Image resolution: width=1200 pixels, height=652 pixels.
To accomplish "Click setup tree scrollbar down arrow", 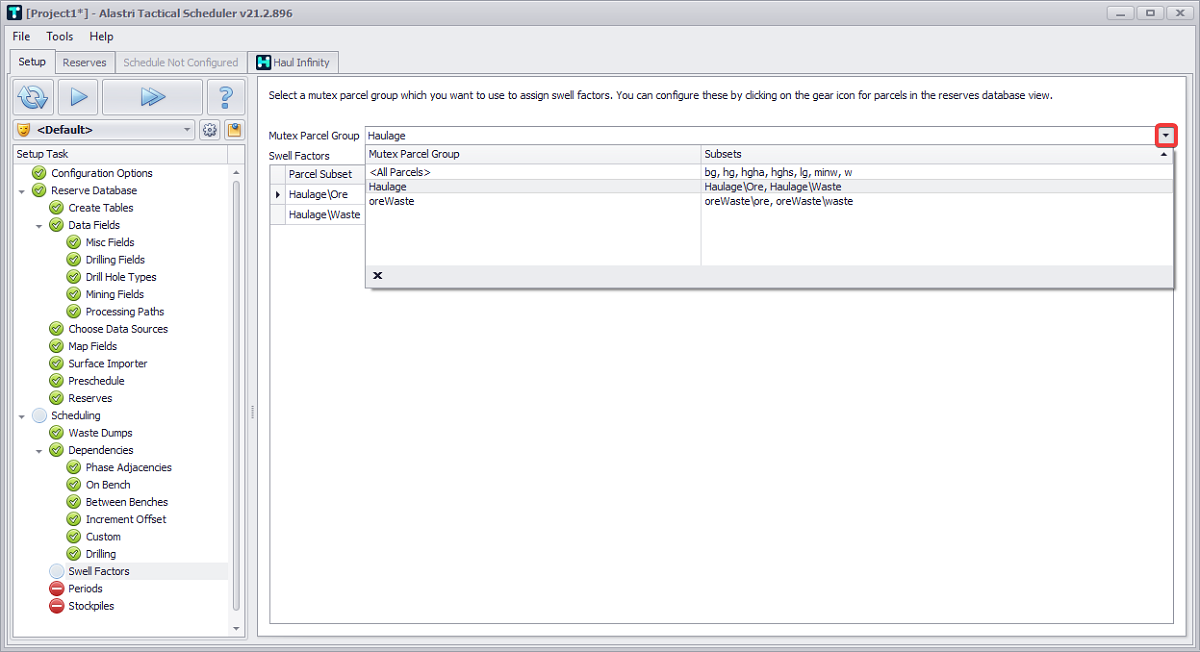I will pyautogui.click(x=237, y=628).
